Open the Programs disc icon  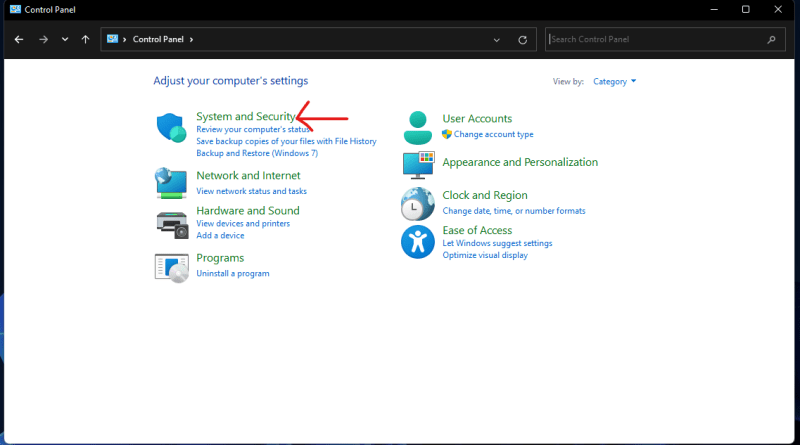[171, 268]
